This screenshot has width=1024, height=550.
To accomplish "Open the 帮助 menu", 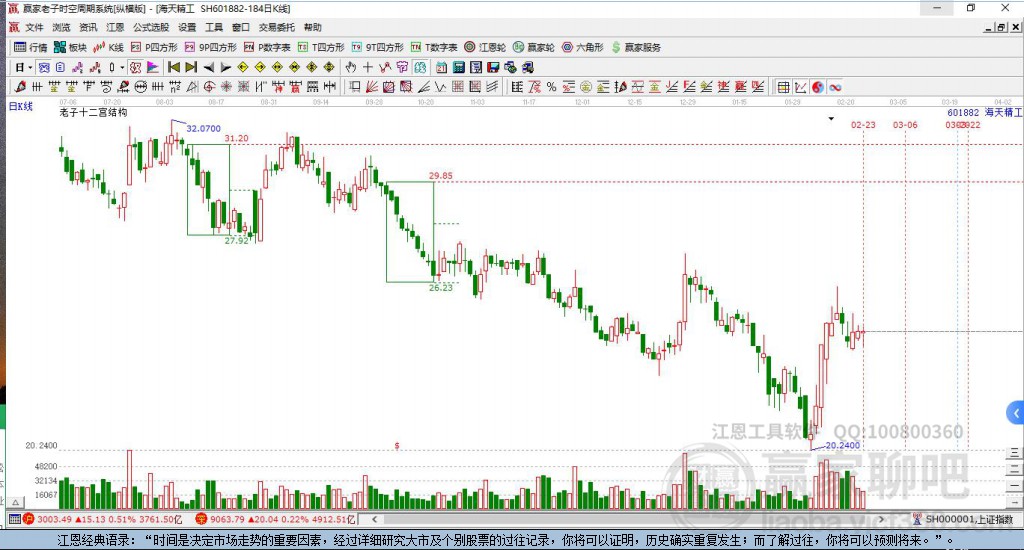I will coord(312,27).
